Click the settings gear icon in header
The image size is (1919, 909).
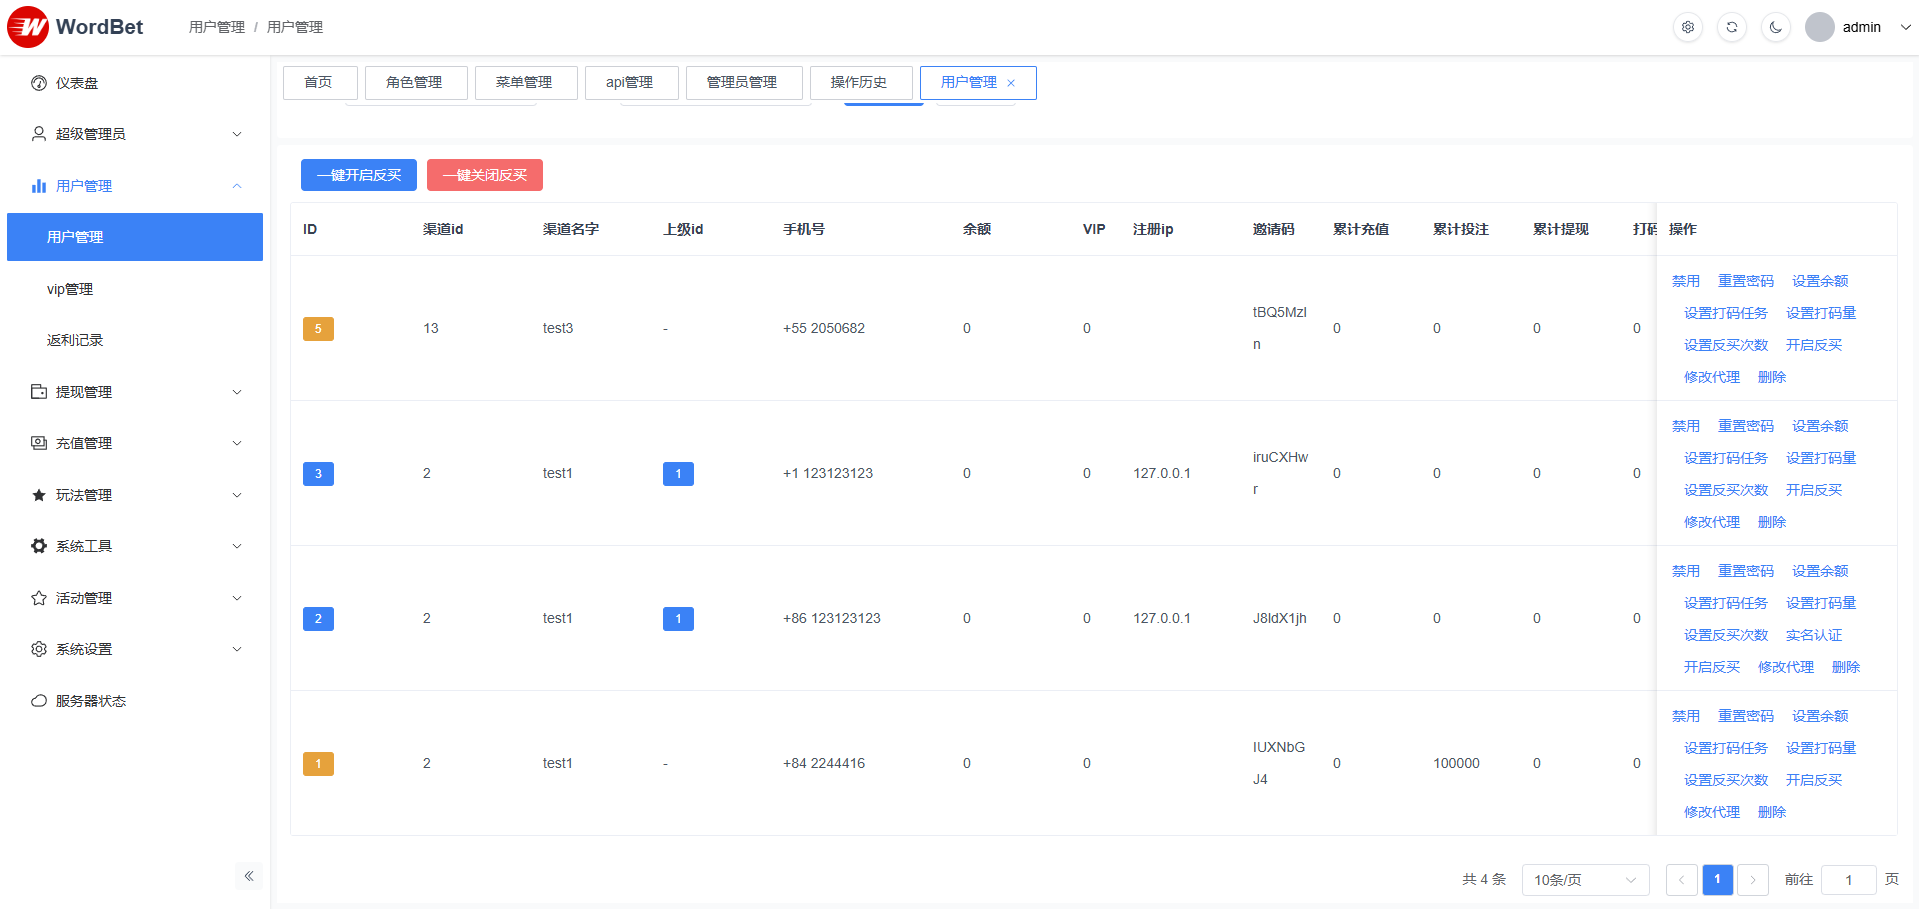pyautogui.click(x=1688, y=27)
